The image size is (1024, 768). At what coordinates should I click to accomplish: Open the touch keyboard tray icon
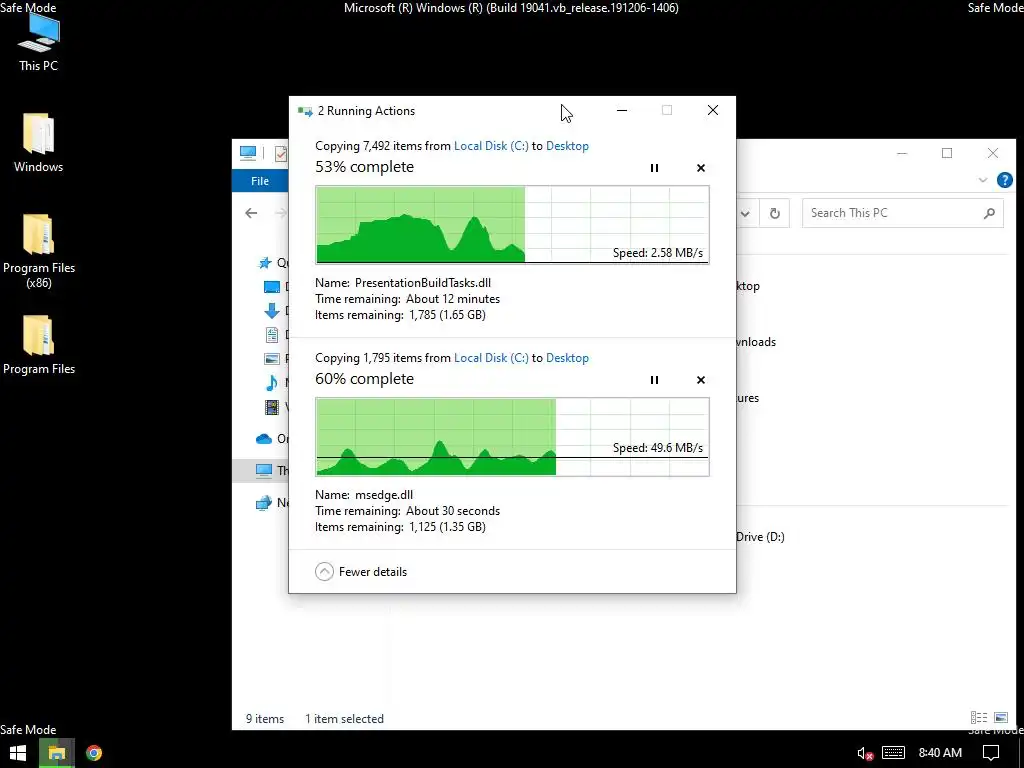pos(893,753)
